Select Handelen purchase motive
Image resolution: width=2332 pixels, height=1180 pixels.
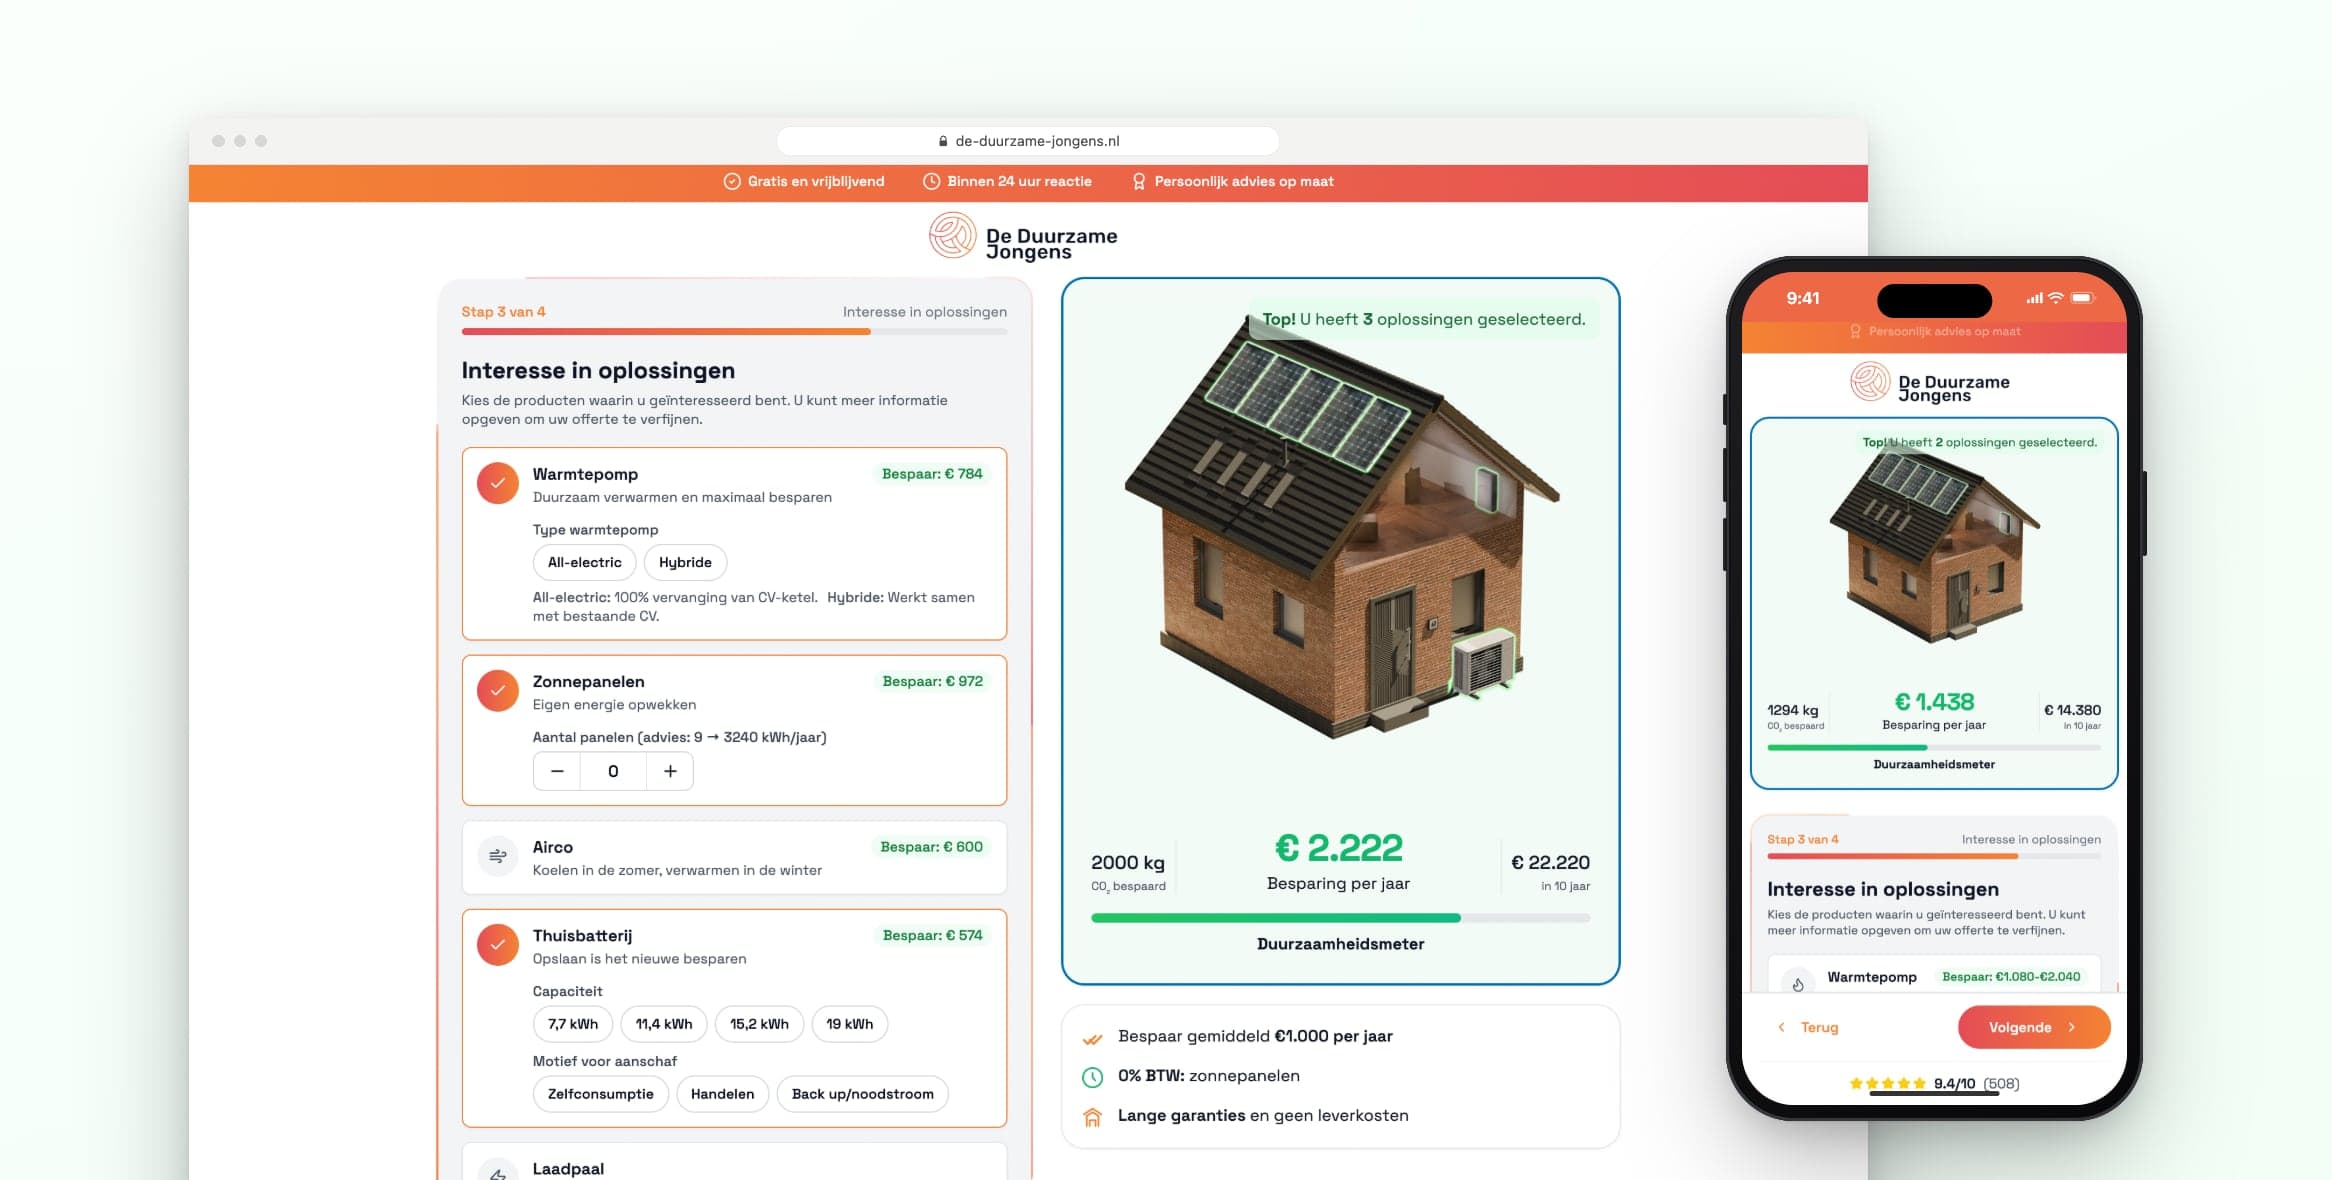[722, 1094]
